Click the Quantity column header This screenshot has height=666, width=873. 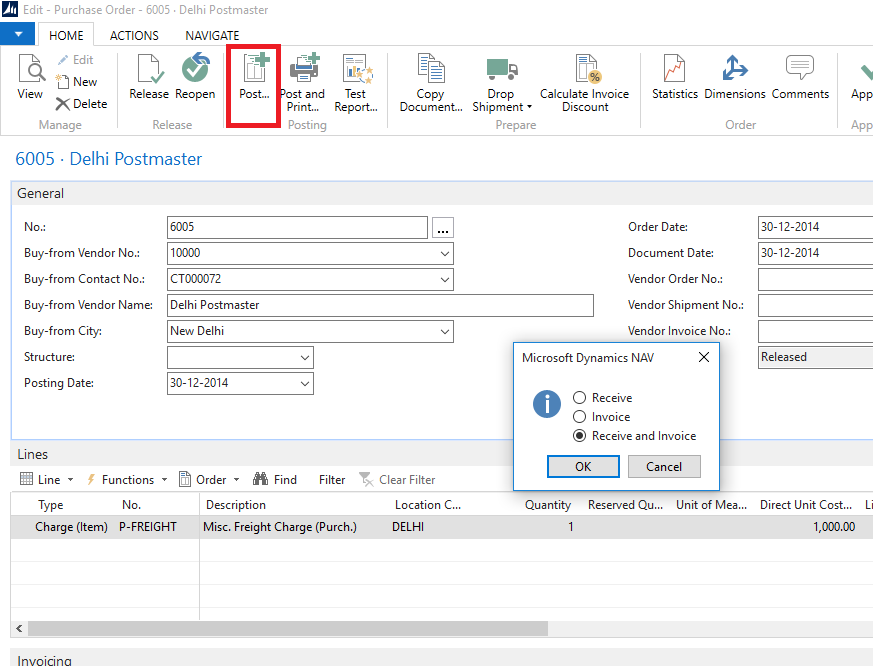(548, 505)
